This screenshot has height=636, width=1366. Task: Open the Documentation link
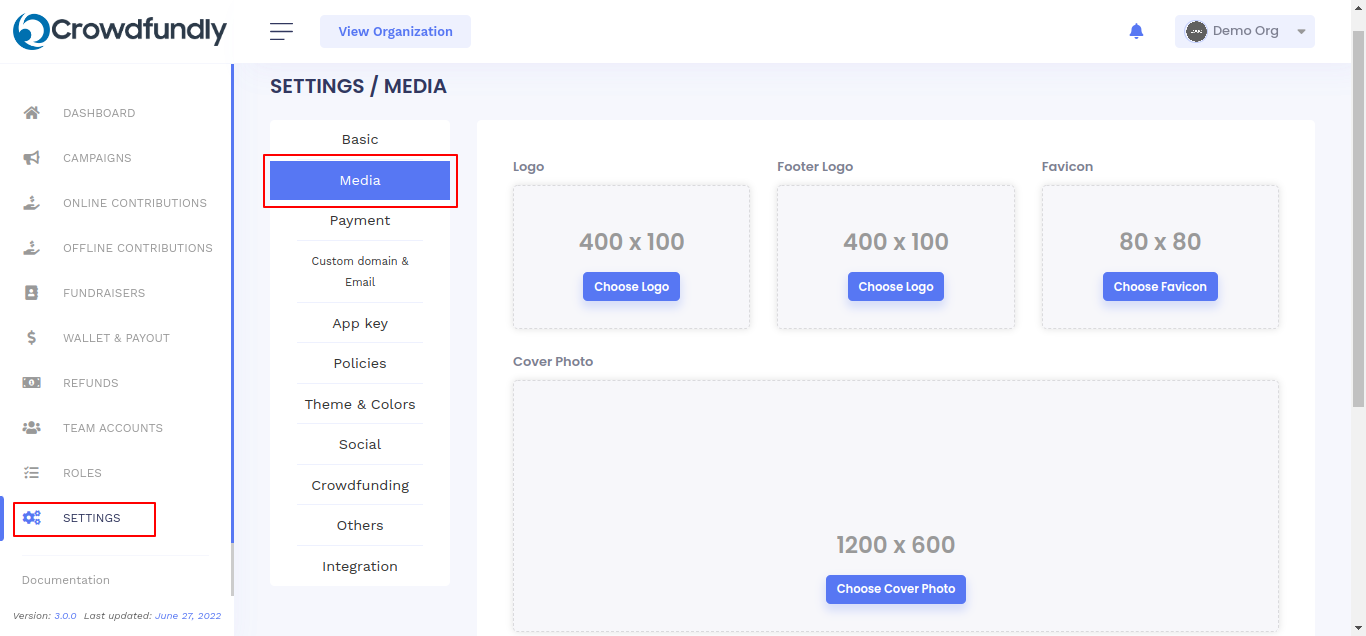[66, 580]
